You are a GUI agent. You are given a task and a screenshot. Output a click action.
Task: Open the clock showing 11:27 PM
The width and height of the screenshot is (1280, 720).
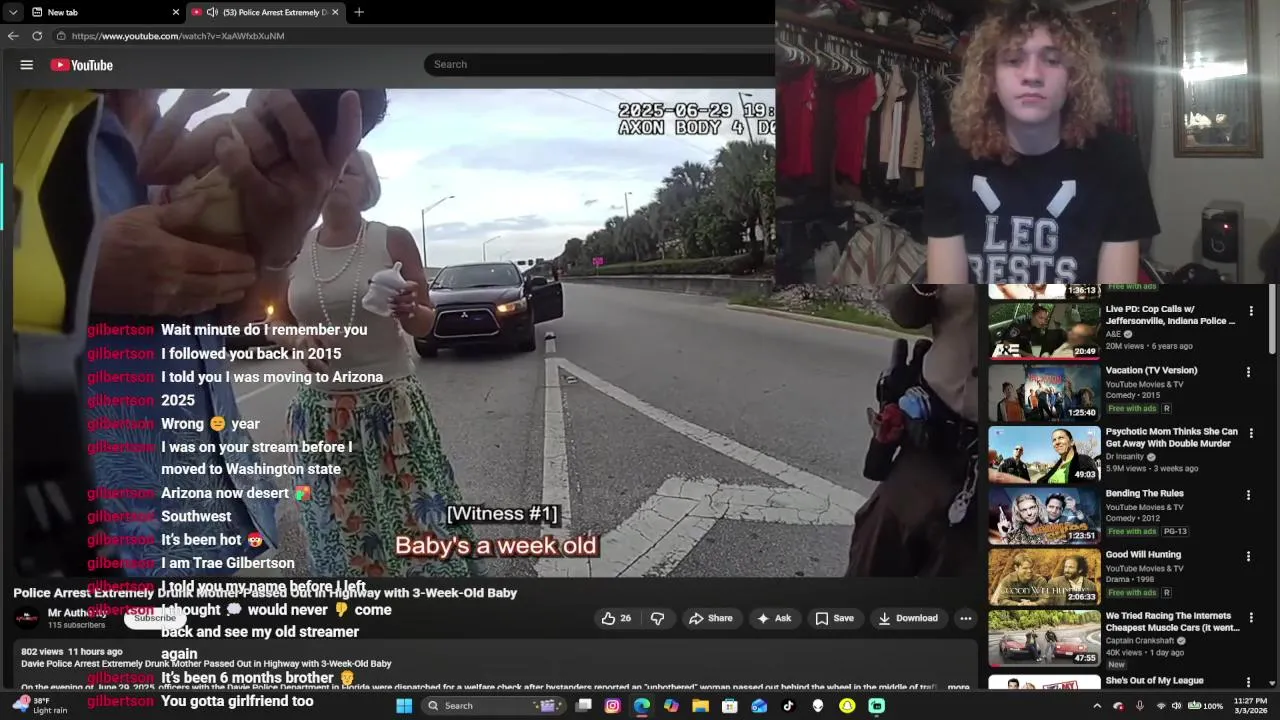pyautogui.click(x=1250, y=705)
